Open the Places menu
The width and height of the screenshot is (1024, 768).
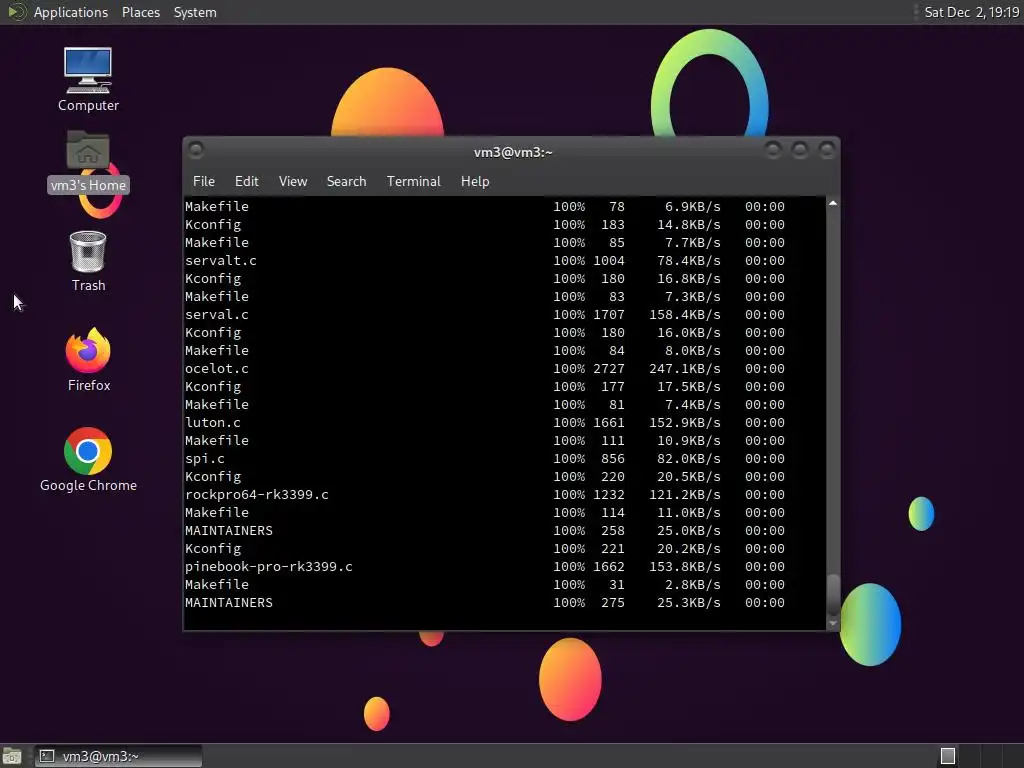140,12
